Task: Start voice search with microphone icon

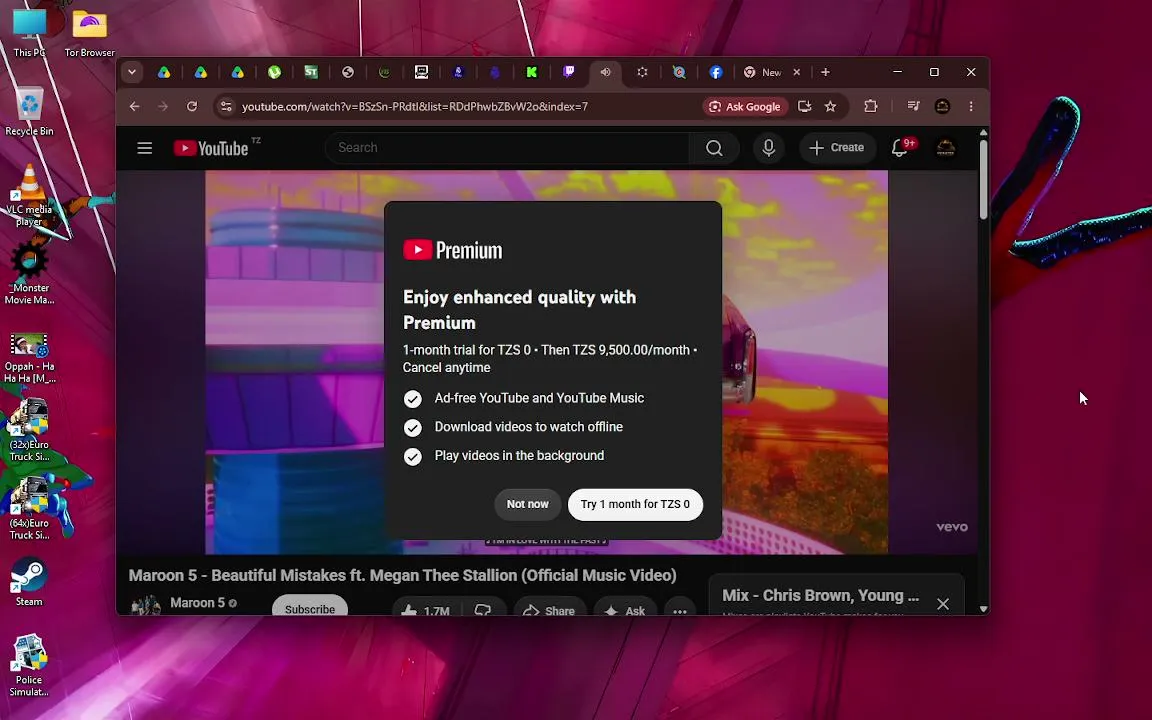Action: point(768,148)
